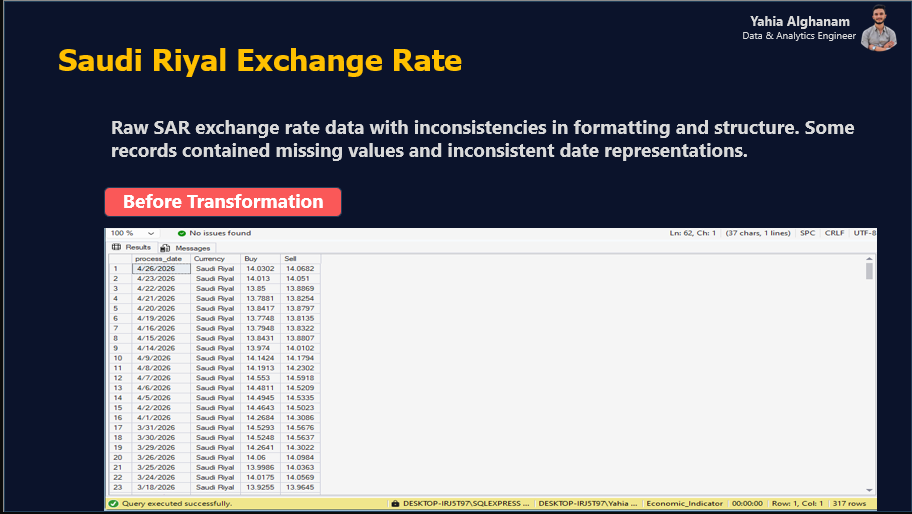912x514 pixels.
Task: Click the Yahia Alghanam name text
Action: (x=800, y=22)
